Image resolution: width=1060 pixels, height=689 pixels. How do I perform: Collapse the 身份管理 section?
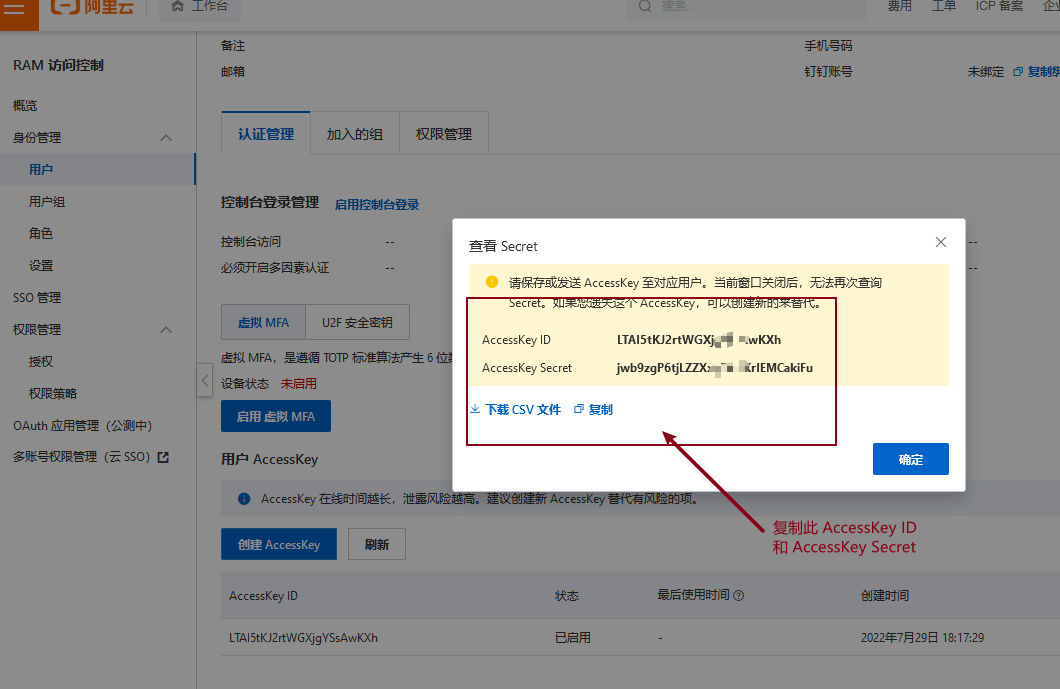click(x=166, y=138)
